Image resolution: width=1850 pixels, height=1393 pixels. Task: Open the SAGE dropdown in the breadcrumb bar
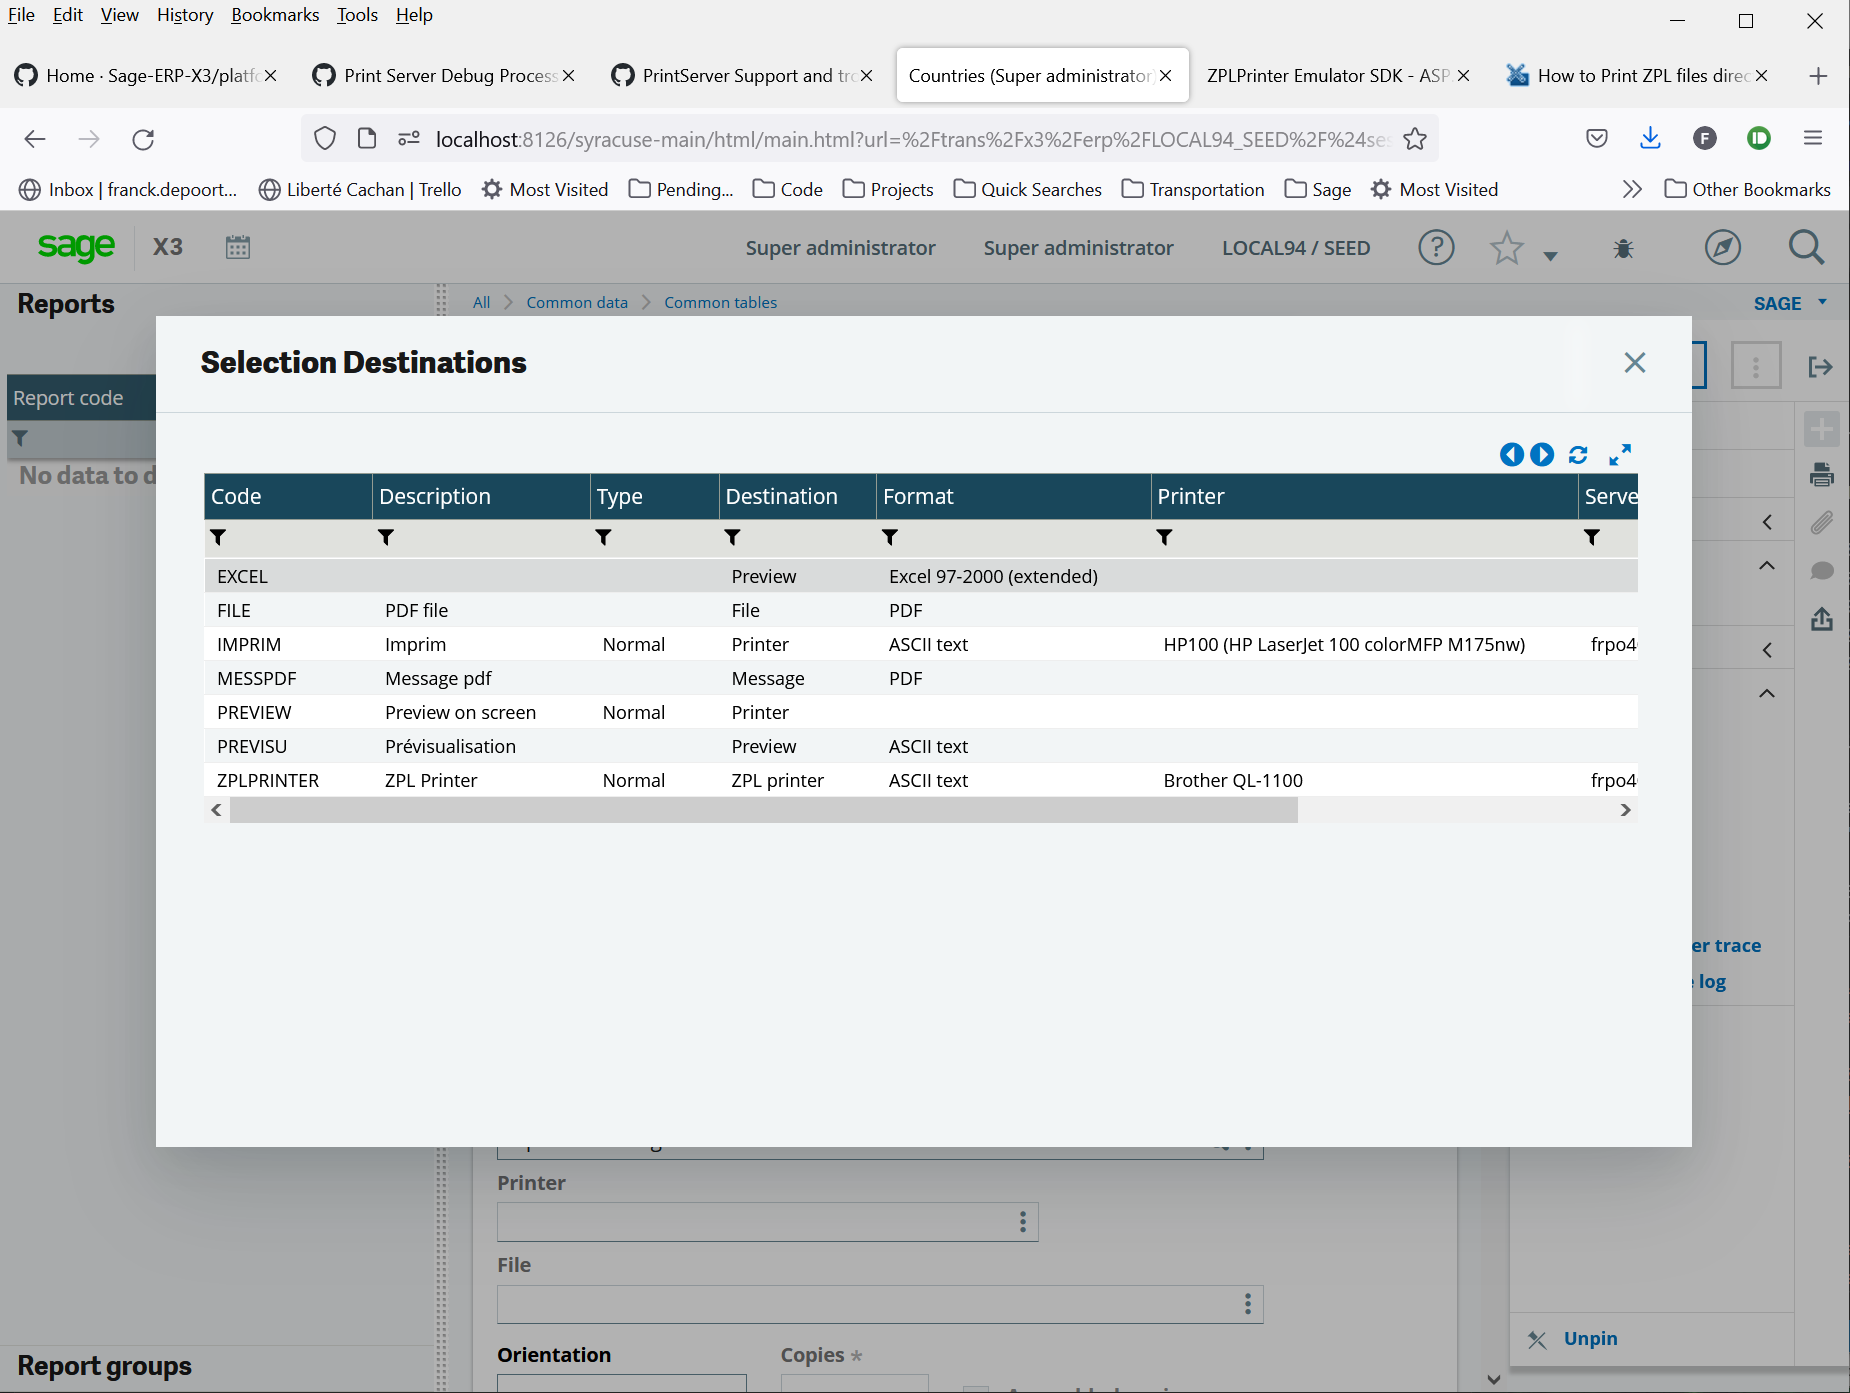pyautogui.click(x=1788, y=302)
